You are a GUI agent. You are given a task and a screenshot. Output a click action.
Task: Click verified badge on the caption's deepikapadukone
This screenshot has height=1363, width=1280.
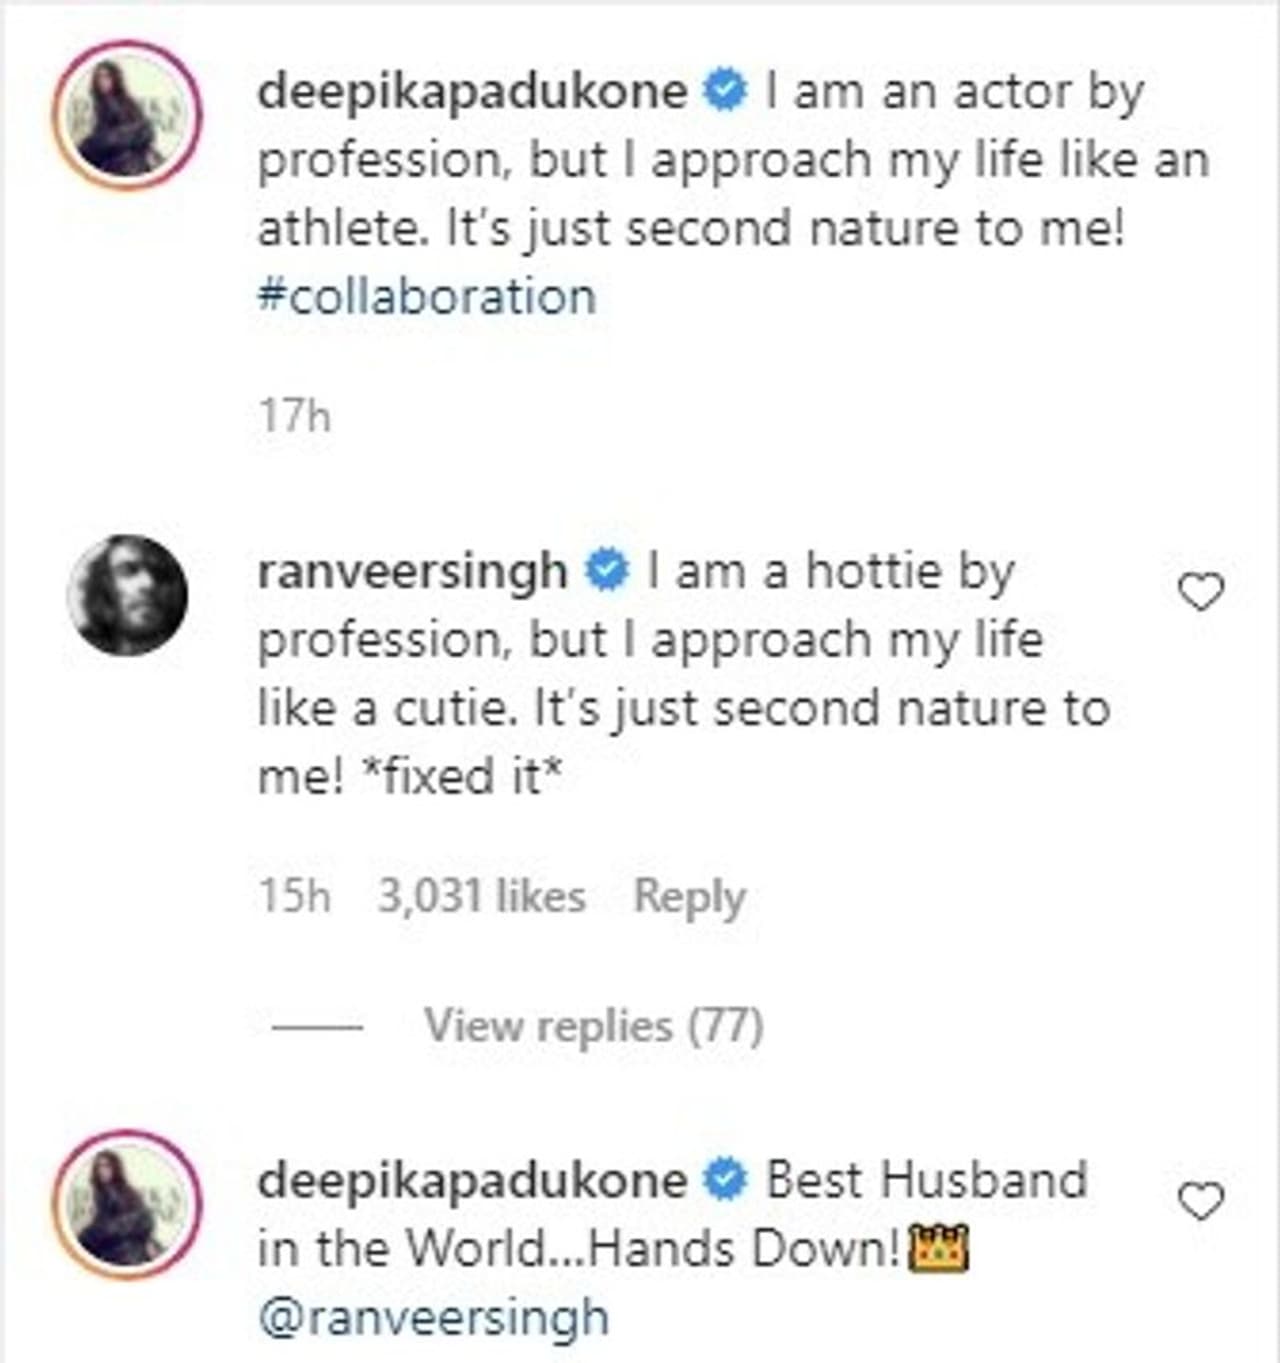click(726, 92)
